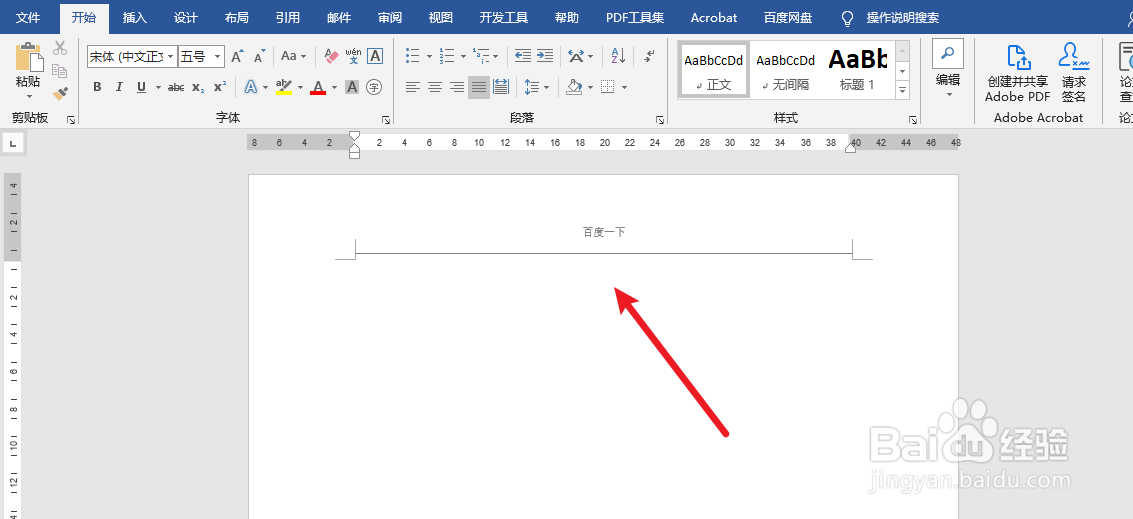
Task: Switch to the 审阅 Review tab
Action: 389,17
